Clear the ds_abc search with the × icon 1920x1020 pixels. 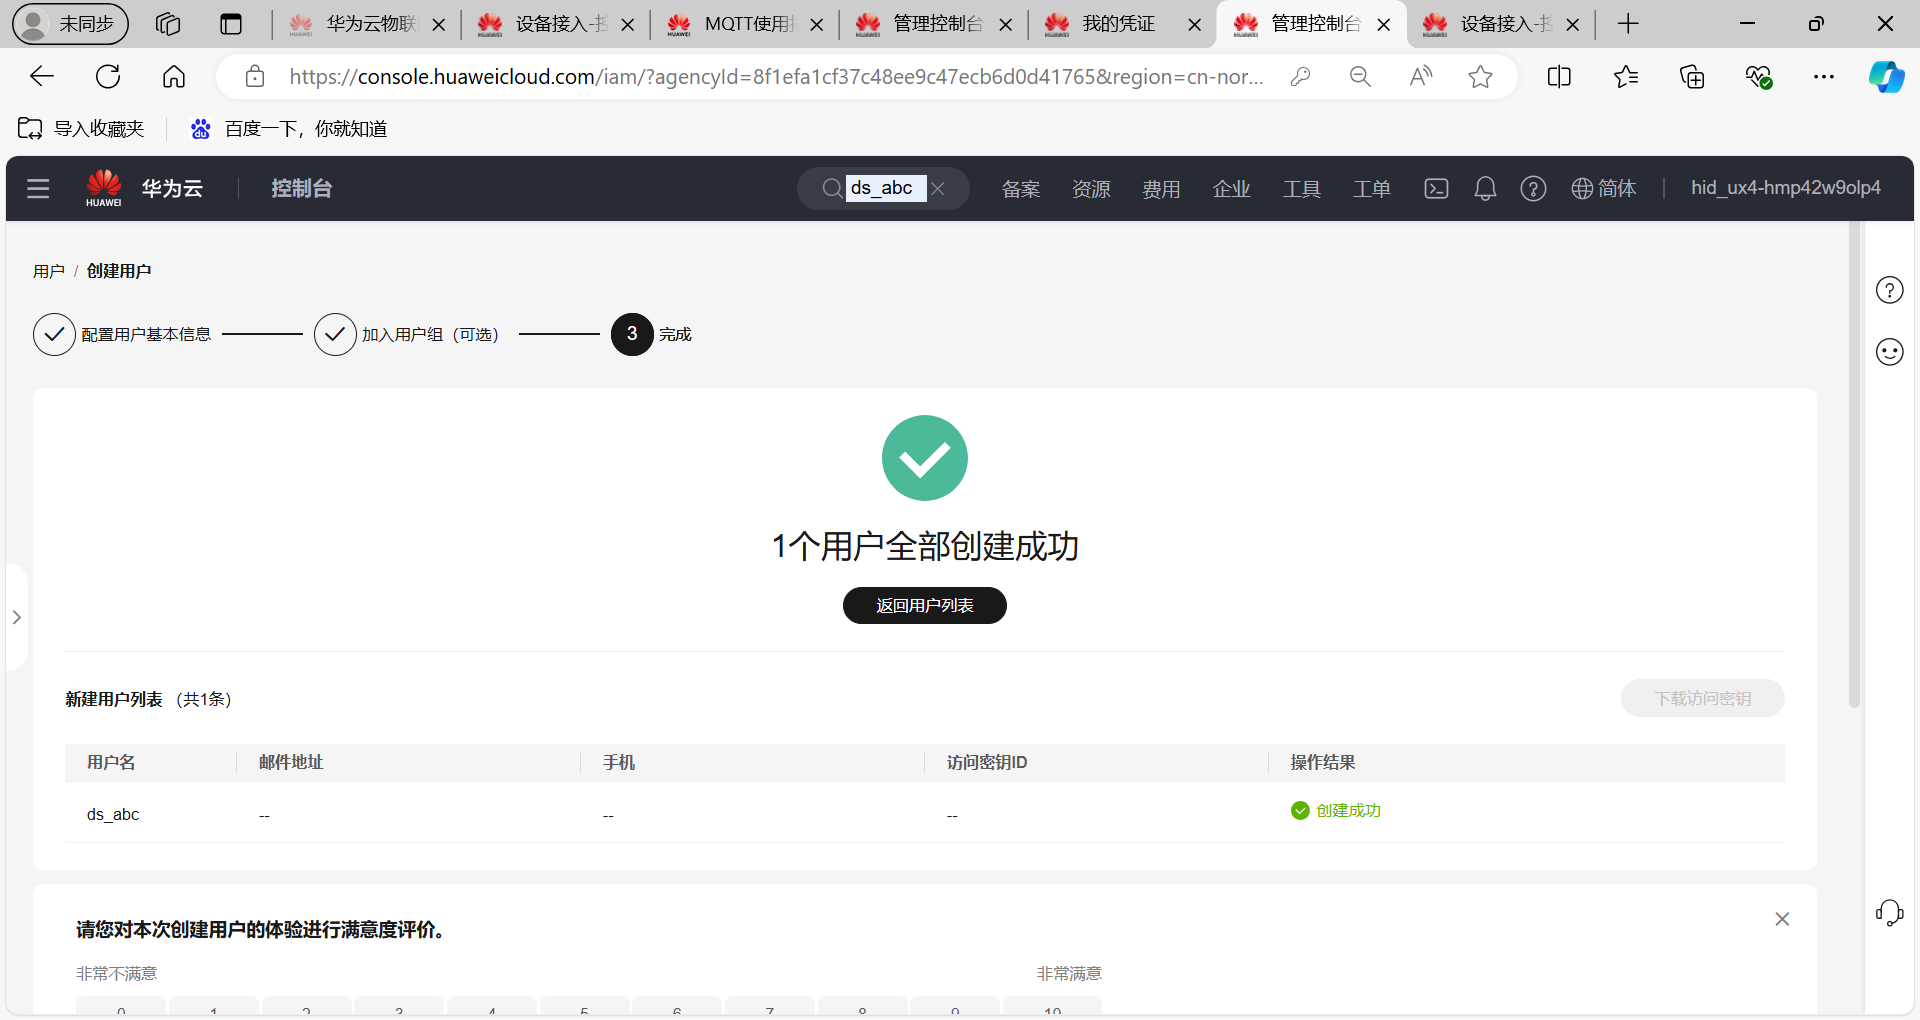[x=939, y=188]
